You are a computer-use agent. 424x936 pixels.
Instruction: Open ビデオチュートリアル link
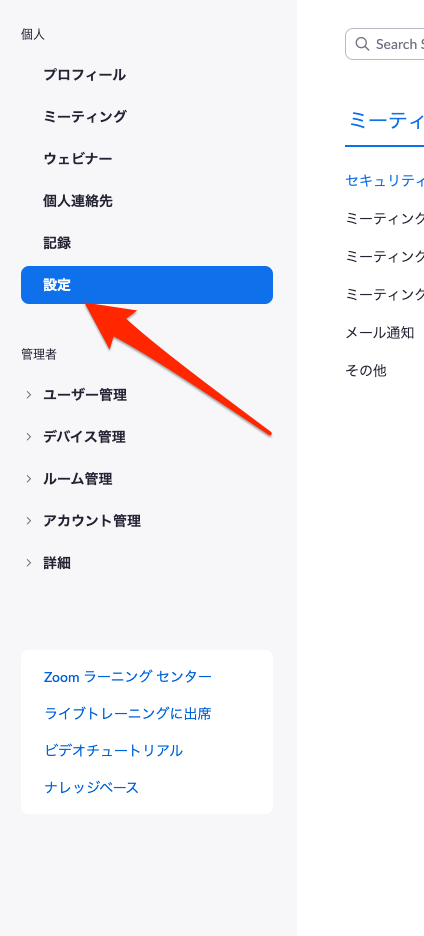113,750
